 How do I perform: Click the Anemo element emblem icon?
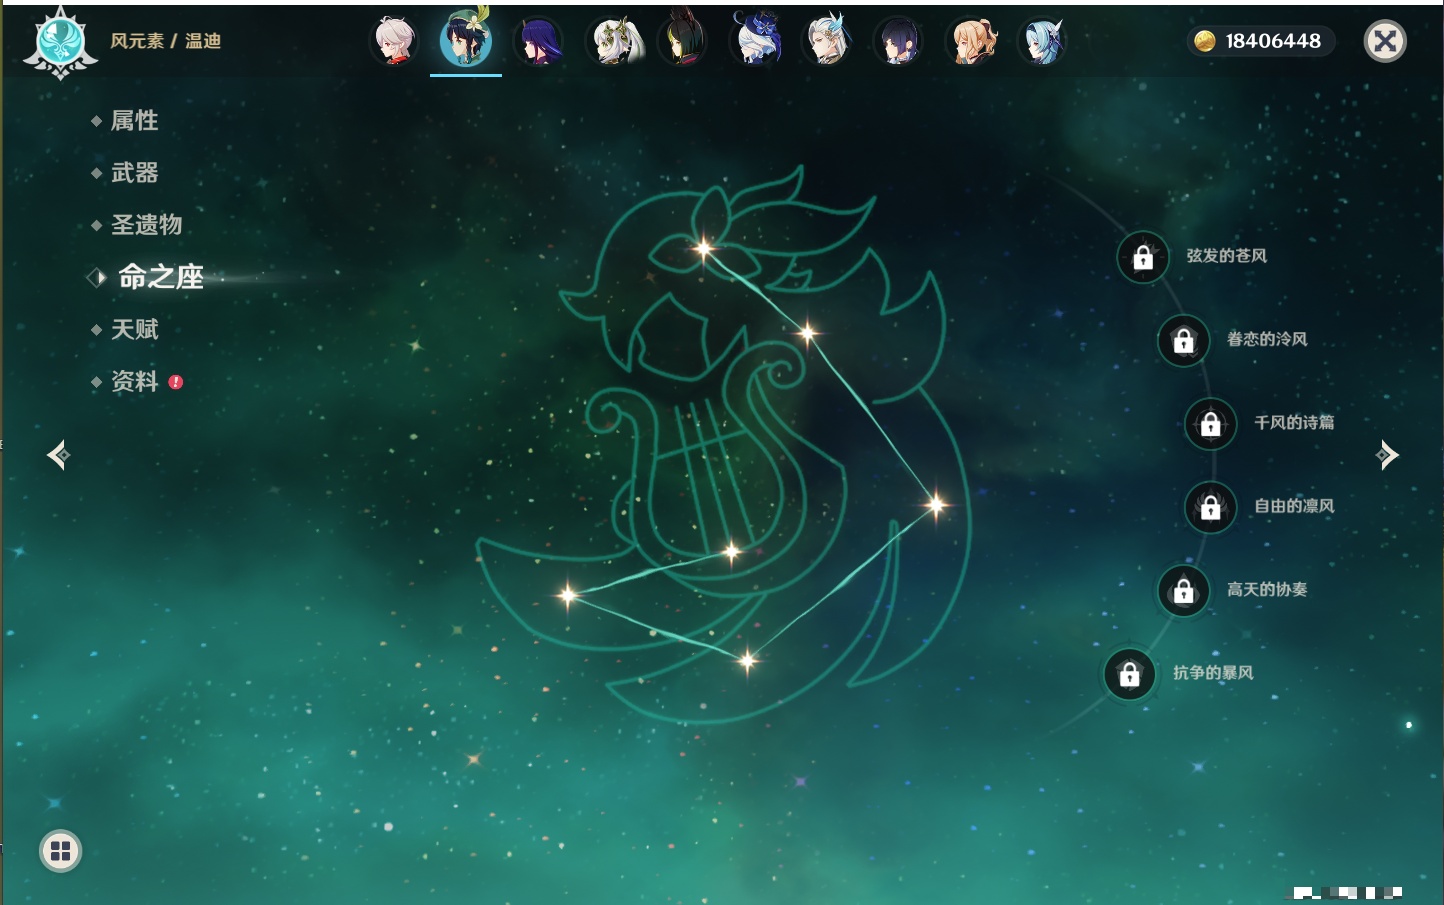60,42
